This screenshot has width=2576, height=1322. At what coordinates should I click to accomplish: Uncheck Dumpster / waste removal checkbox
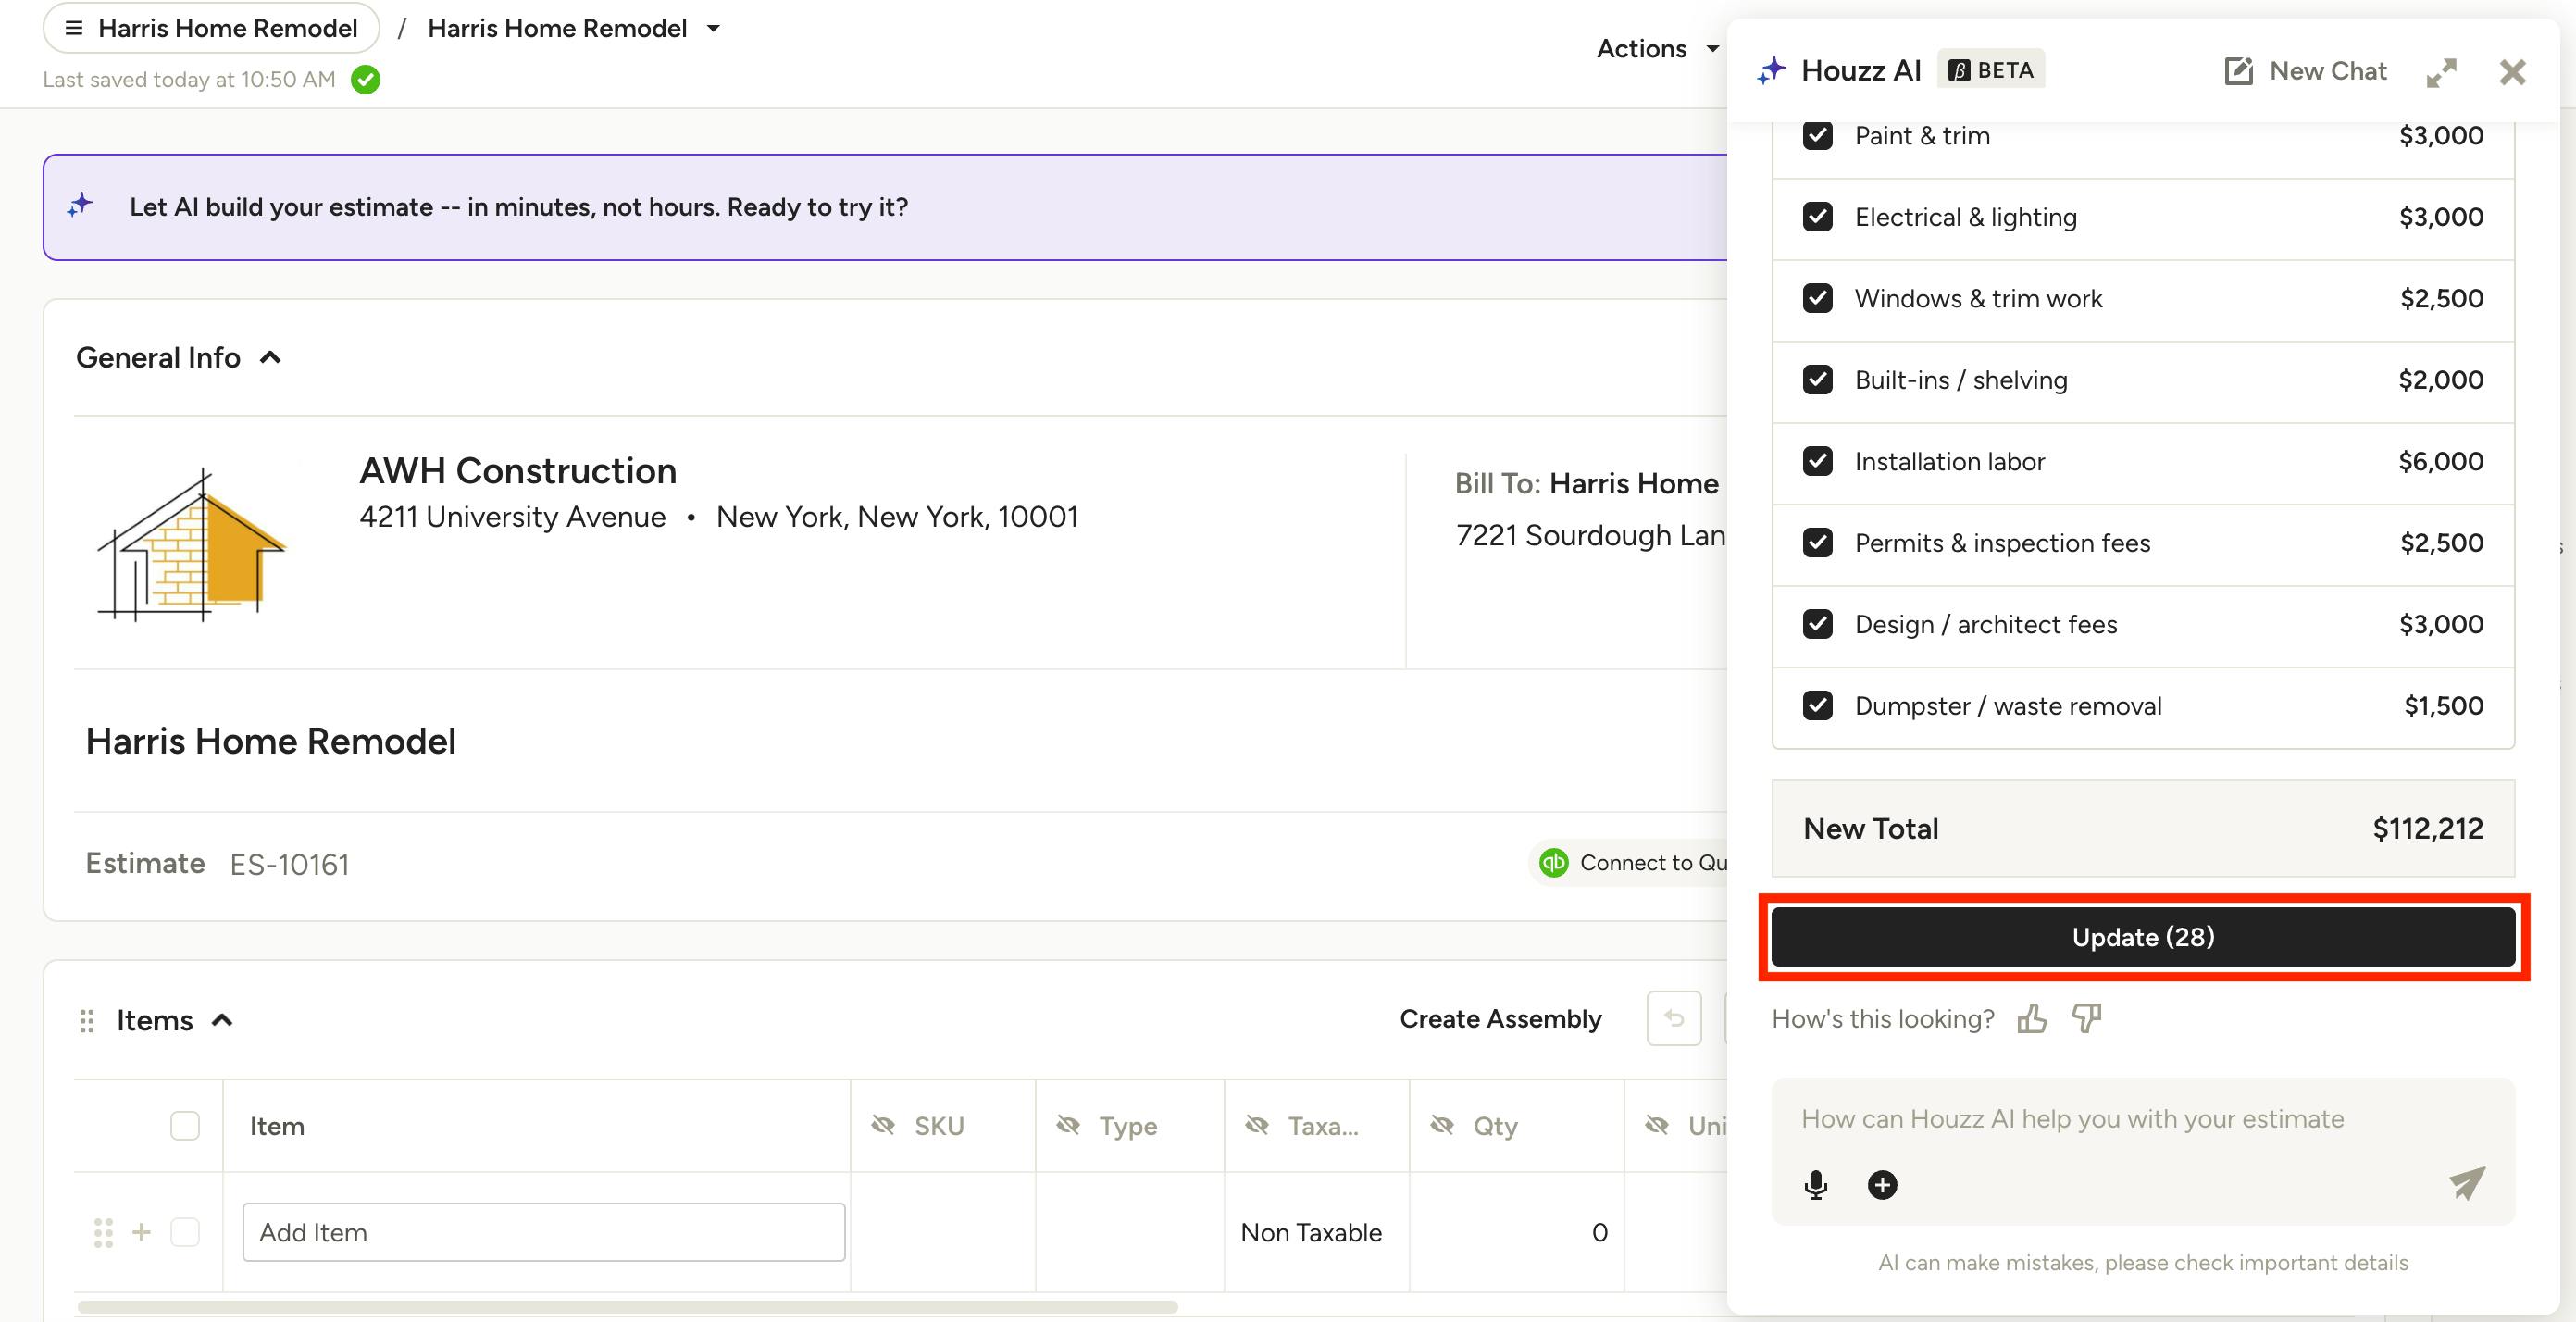(x=1817, y=706)
